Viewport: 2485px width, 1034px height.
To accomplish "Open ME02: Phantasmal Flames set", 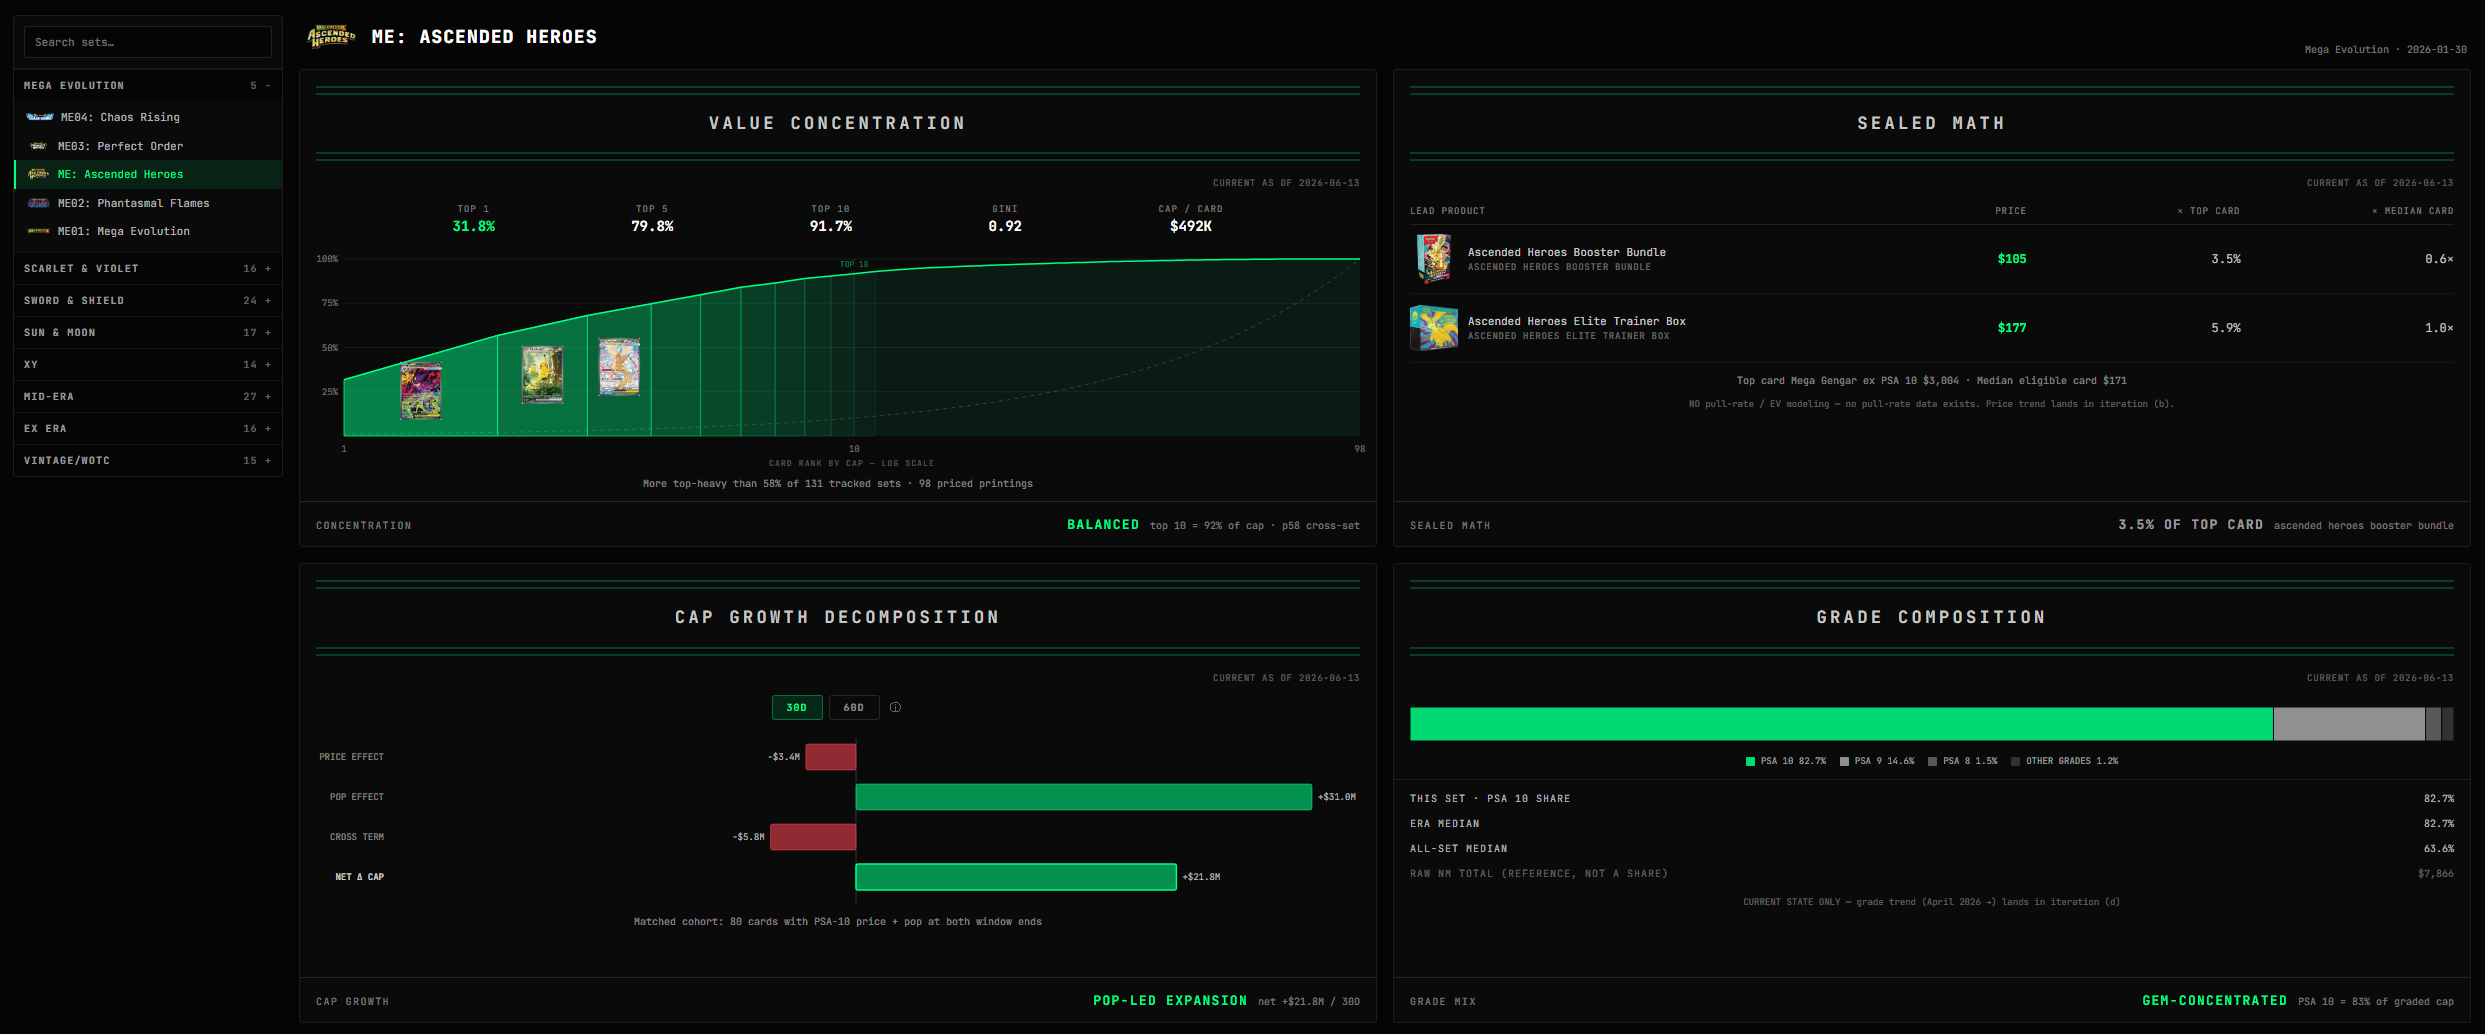I will (x=148, y=203).
